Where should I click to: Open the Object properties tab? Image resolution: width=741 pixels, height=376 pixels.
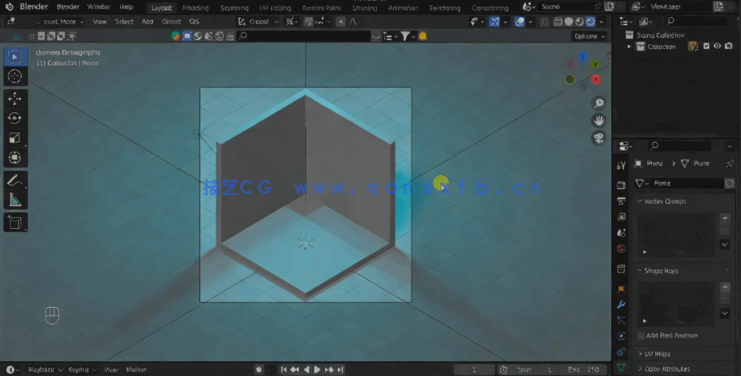pos(621,288)
